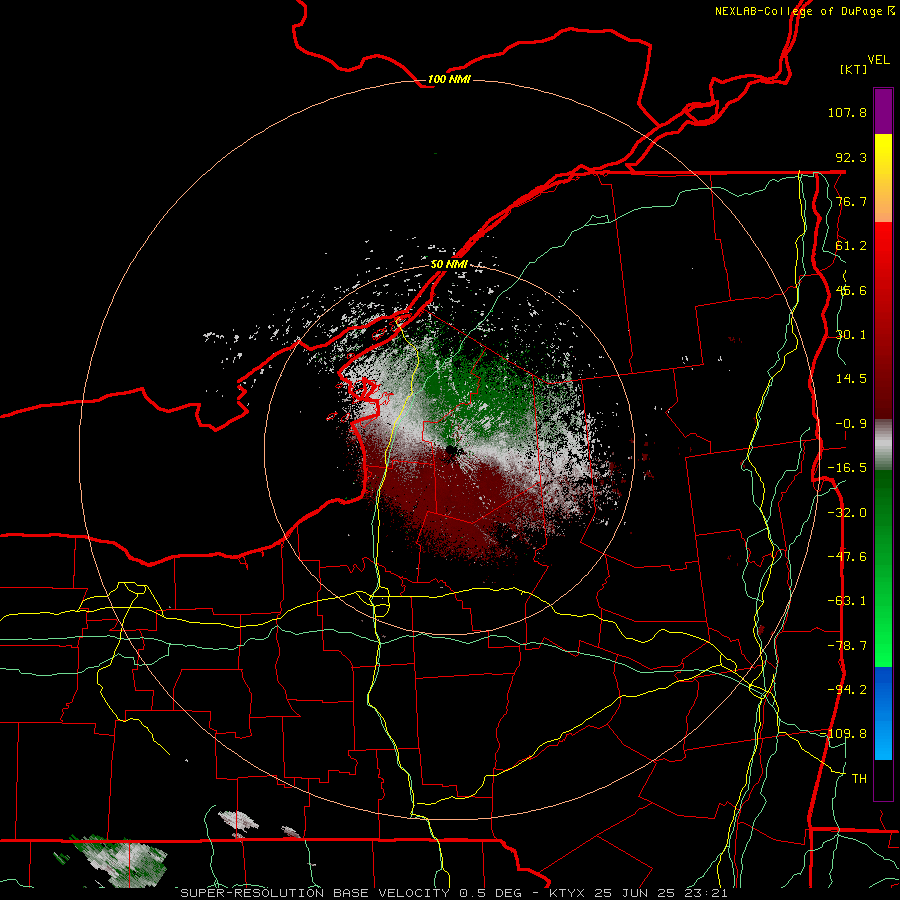Screen dimensions: 900x900
Task: Select the -63.1 scale value
Action: [x=847, y=601]
